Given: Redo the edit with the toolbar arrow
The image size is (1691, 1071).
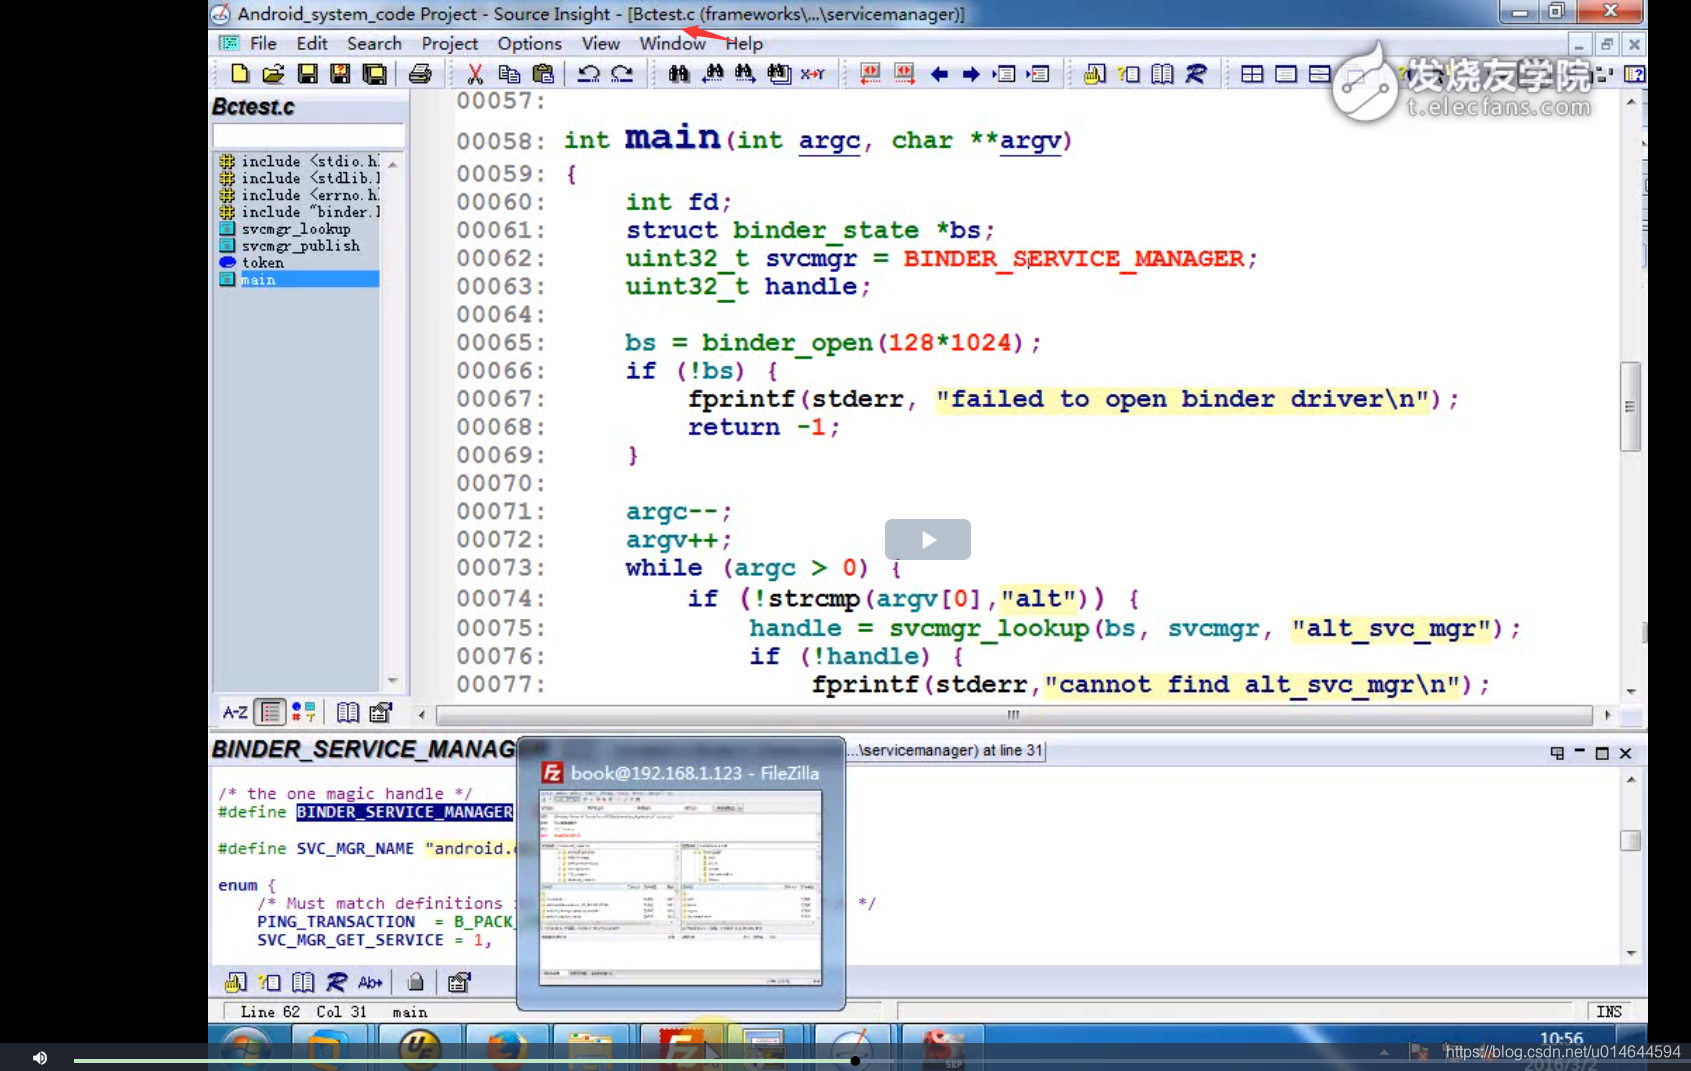Looking at the screenshot, I should 622,74.
